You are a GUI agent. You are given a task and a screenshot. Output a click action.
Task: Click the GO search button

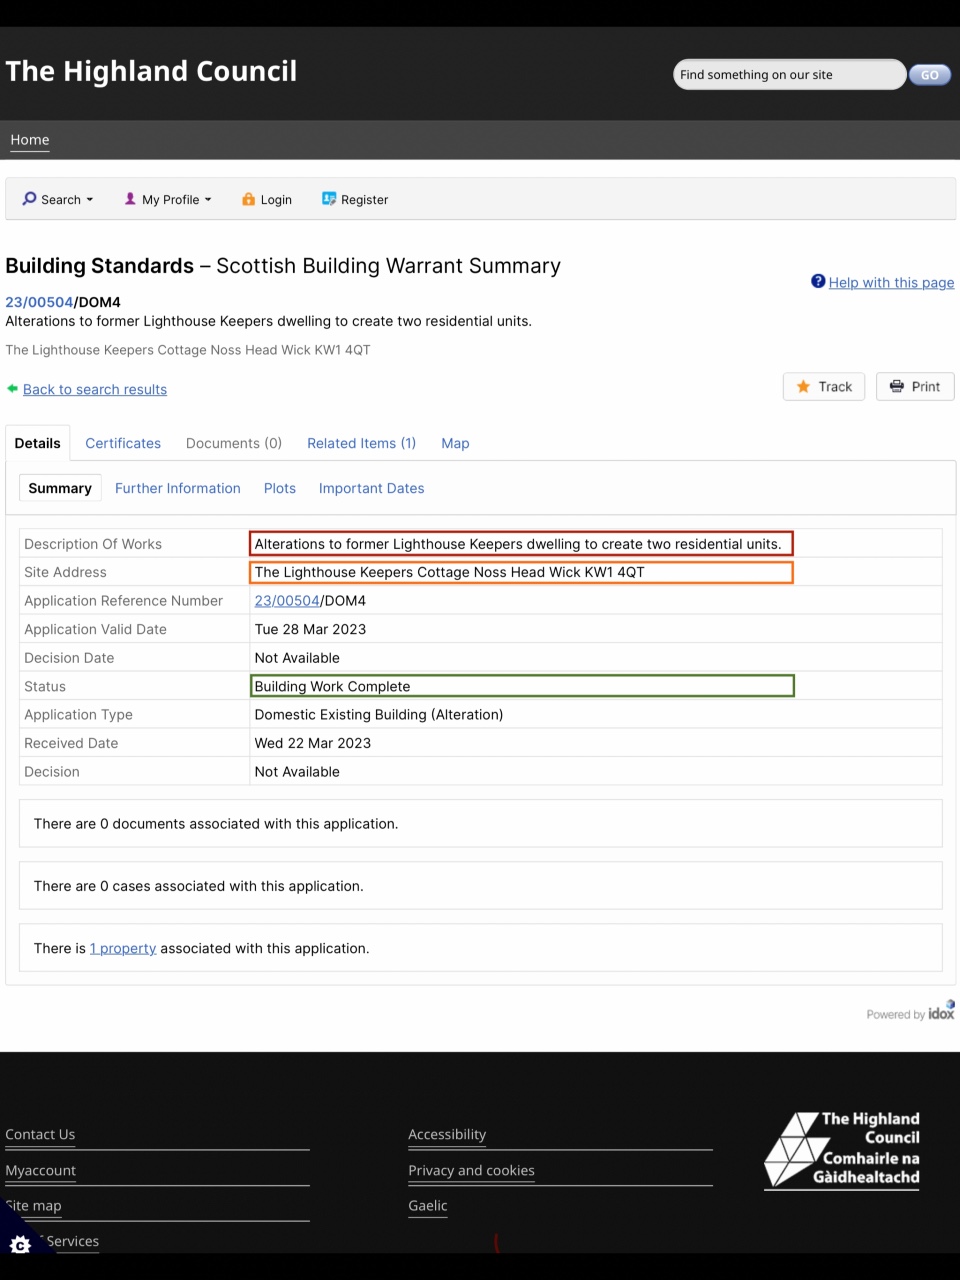pos(929,75)
